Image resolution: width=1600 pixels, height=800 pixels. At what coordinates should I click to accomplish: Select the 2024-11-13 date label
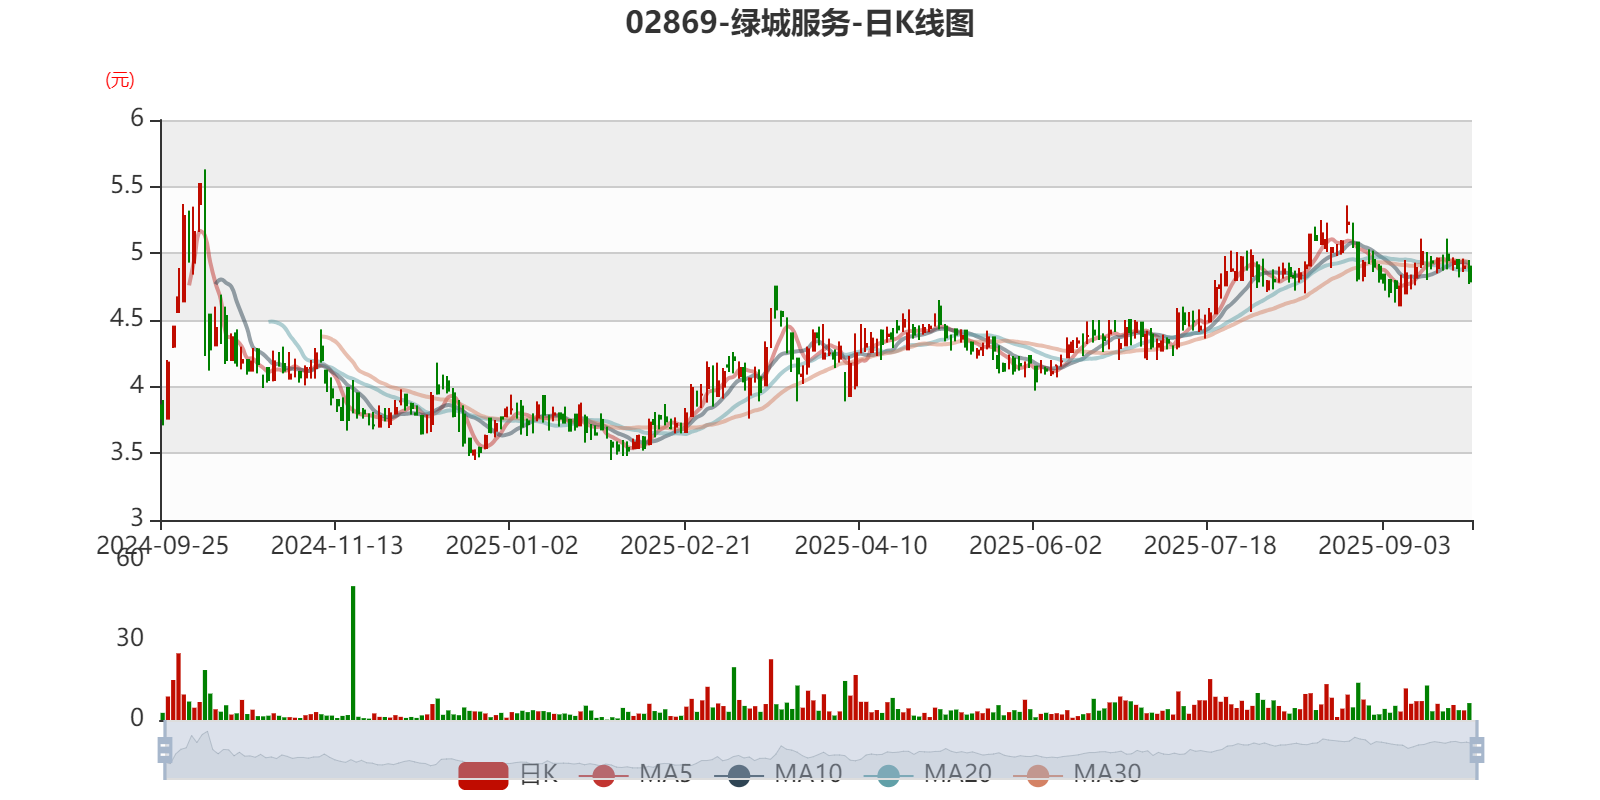337,546
